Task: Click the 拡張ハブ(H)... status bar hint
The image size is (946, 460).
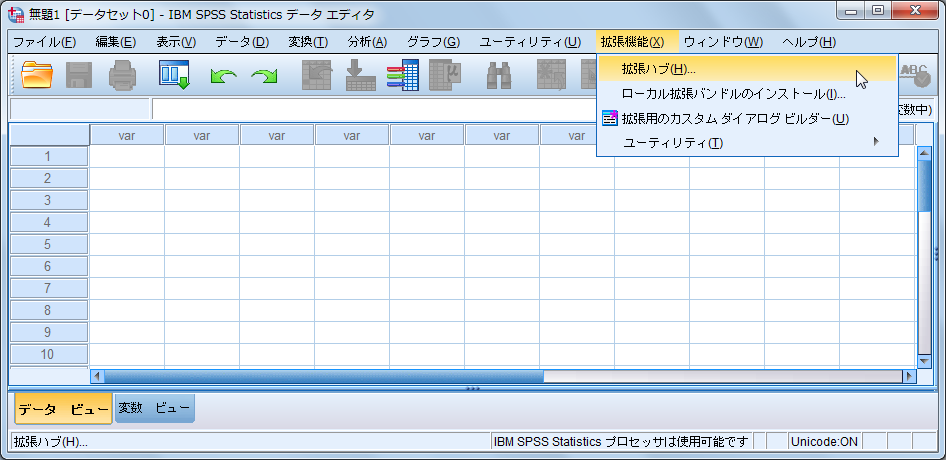Action: pos(51,442)
